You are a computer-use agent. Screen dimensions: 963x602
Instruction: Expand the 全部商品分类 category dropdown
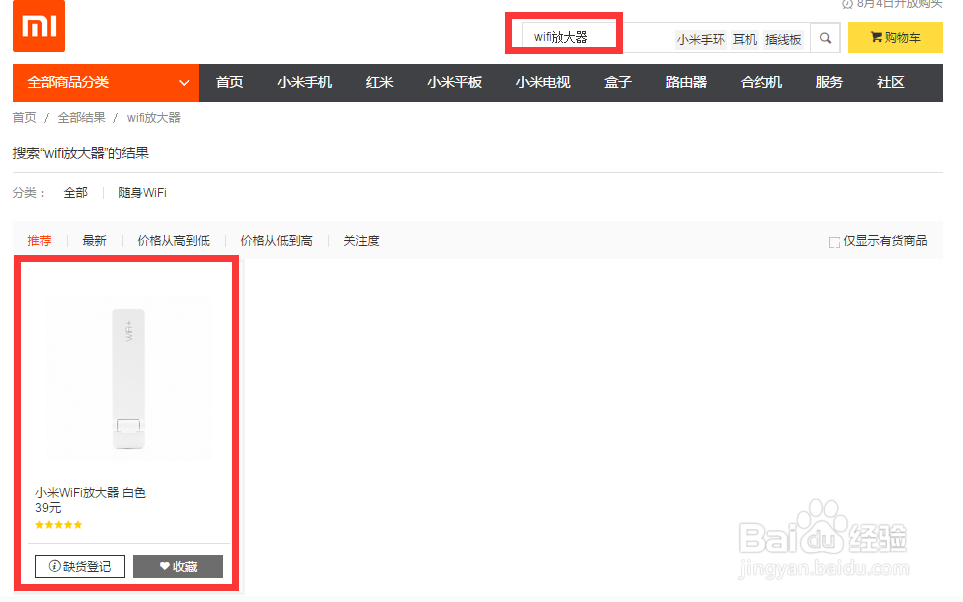click(x=106, y=82)
